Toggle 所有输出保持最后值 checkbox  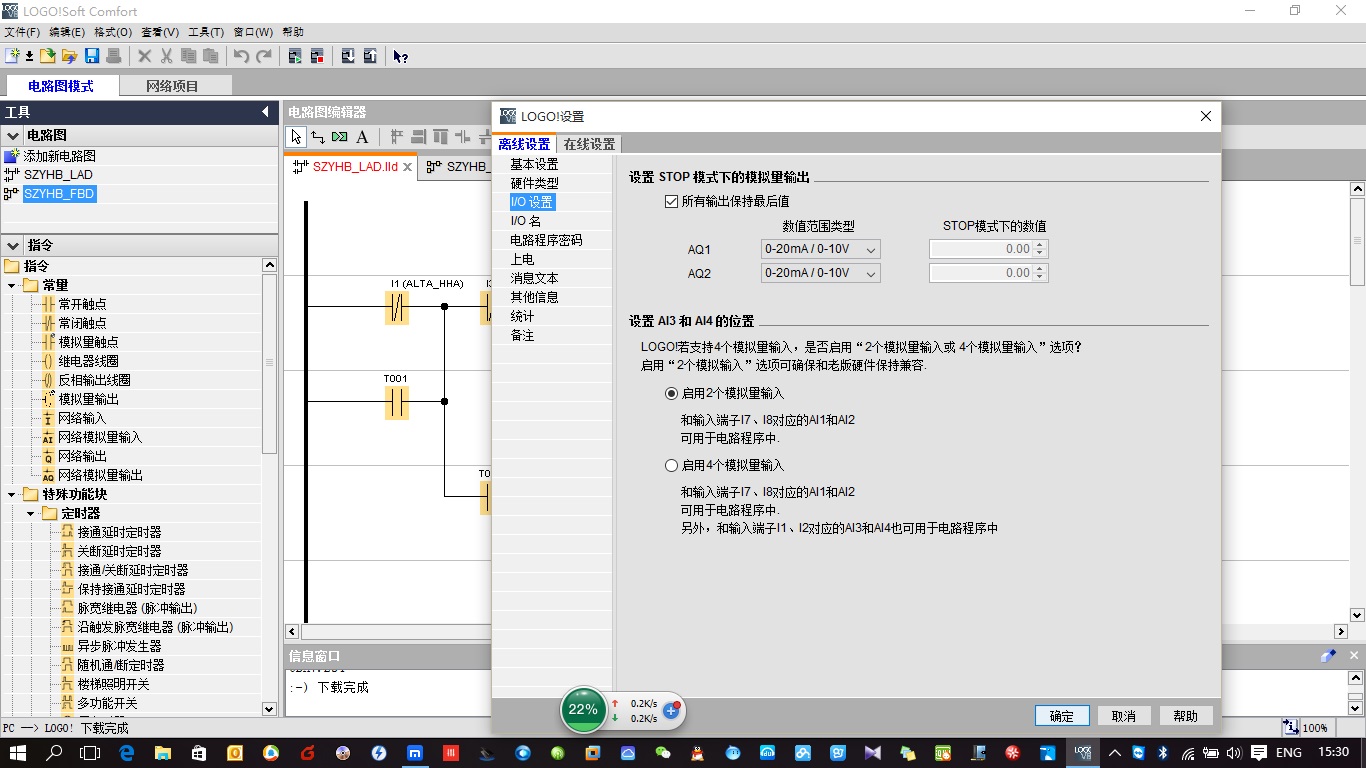point(672,201)
